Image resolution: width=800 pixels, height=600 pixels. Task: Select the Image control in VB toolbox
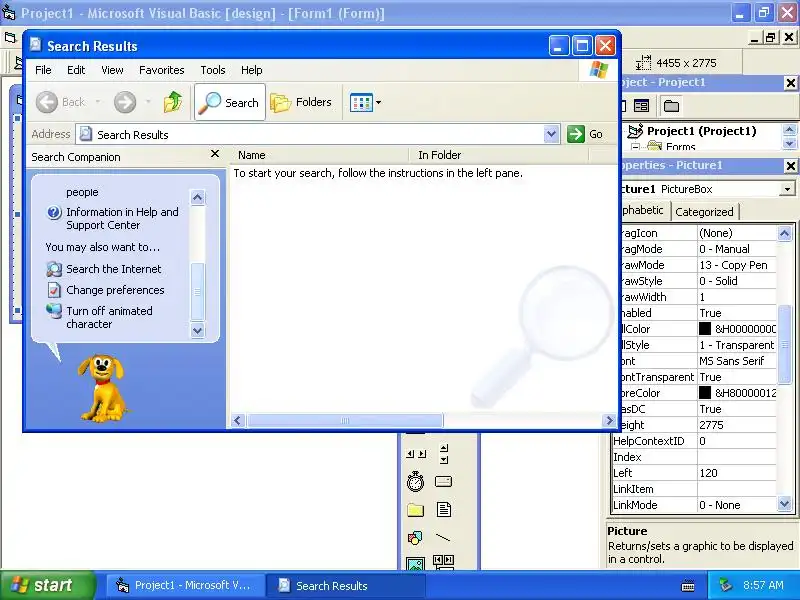point(415,563)
